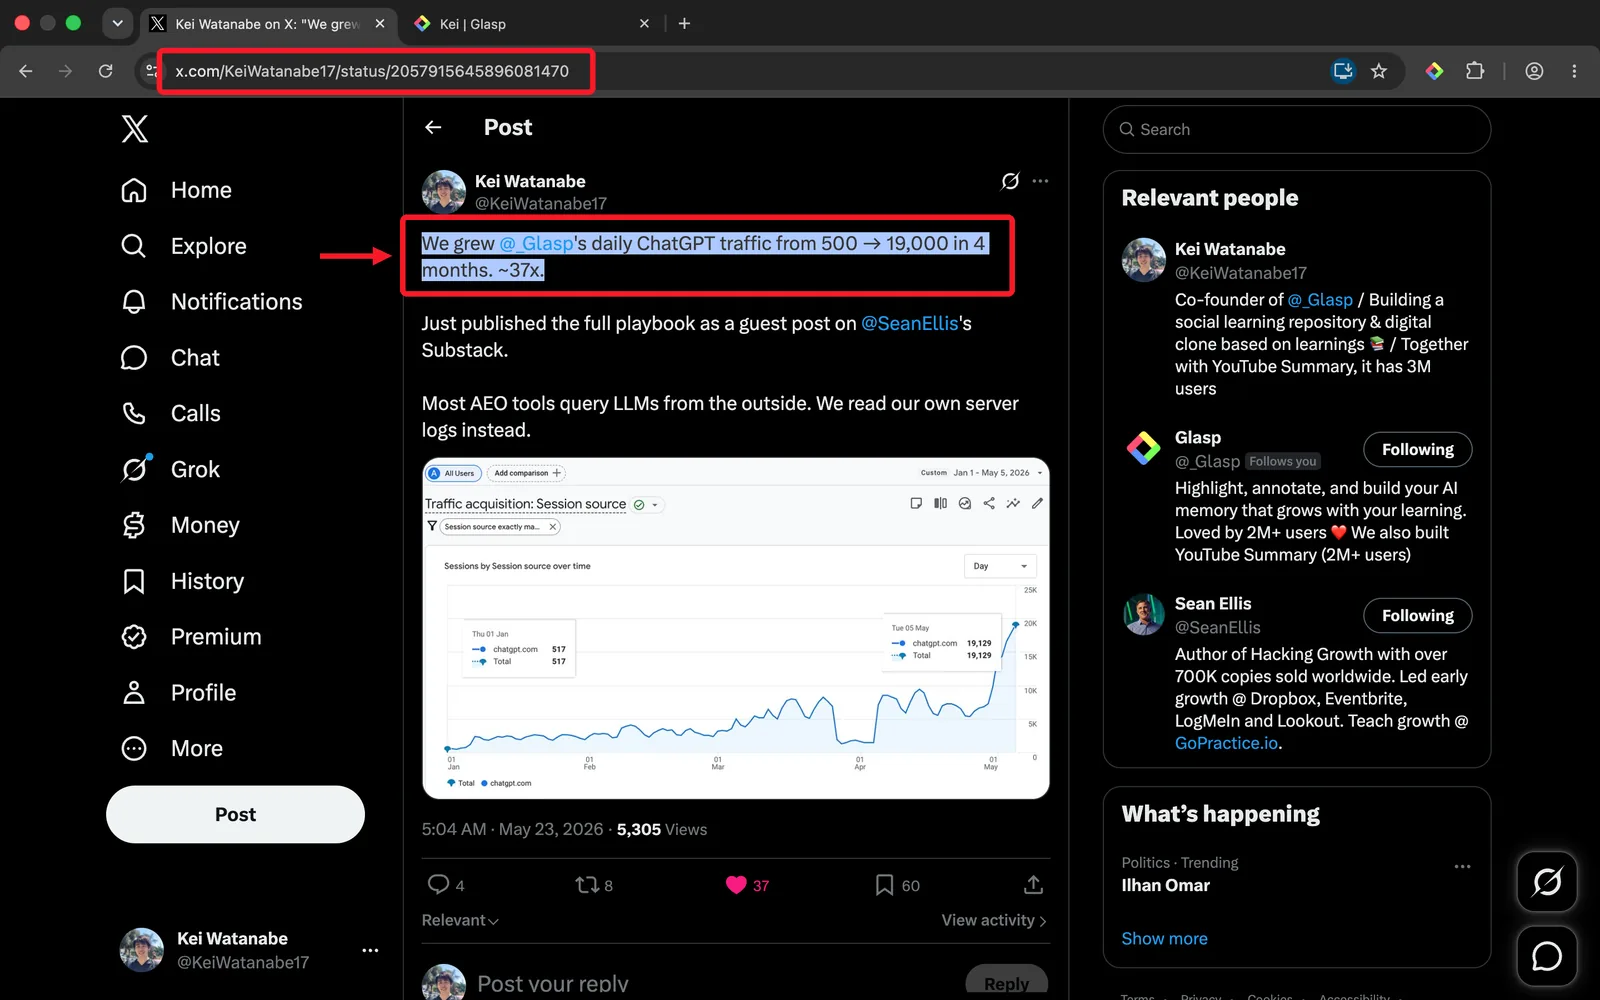Open Chrome profile icon
1600x1000 pixels.
click(1534, 71)
